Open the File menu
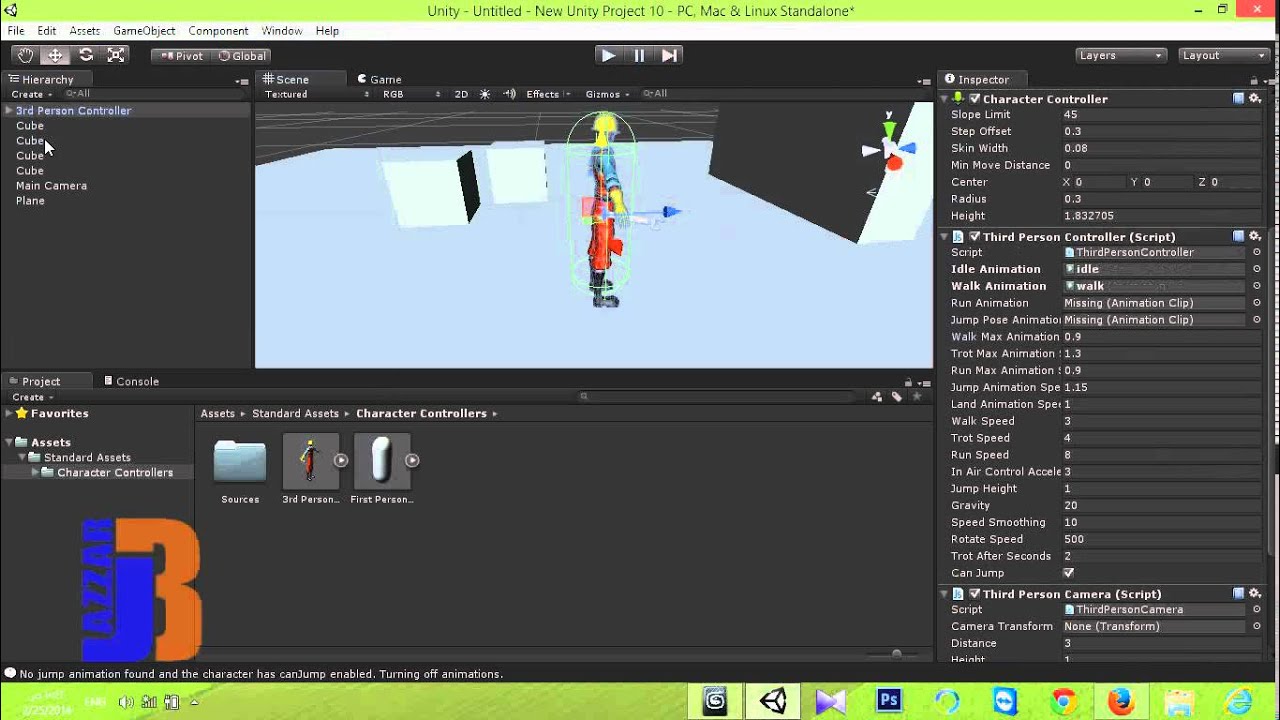Viewport: 1280px width, 720px height. [16, 31]
